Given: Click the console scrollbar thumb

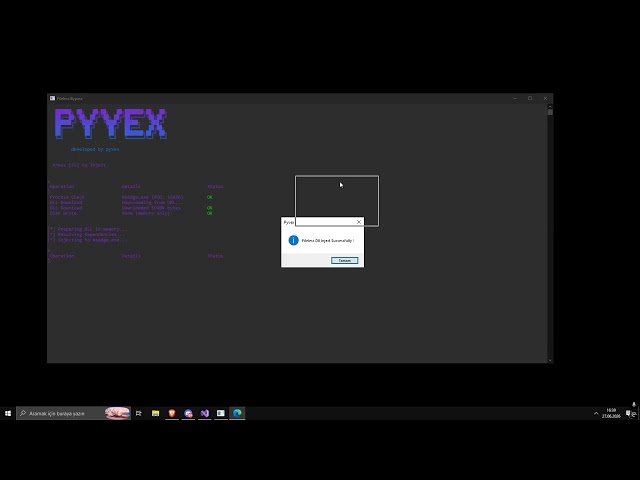Looking at the screenshot, I should point(550,112).
